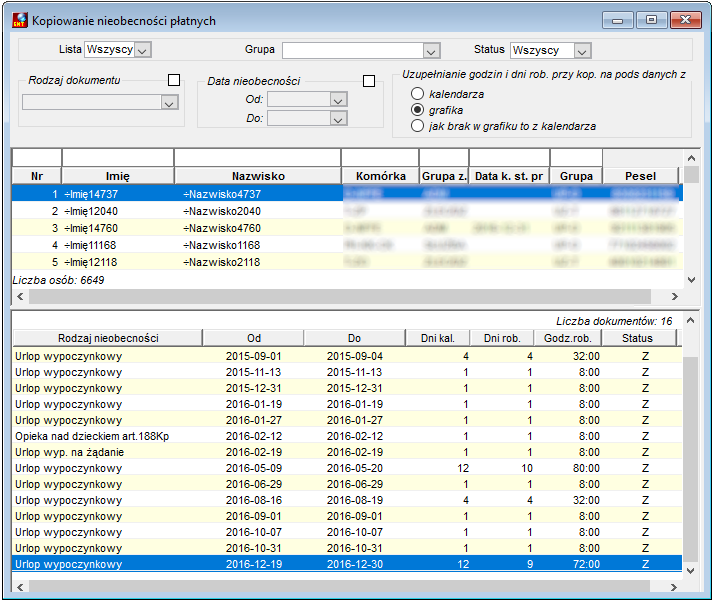Click the Dni kal. column header

click(437, 338)
